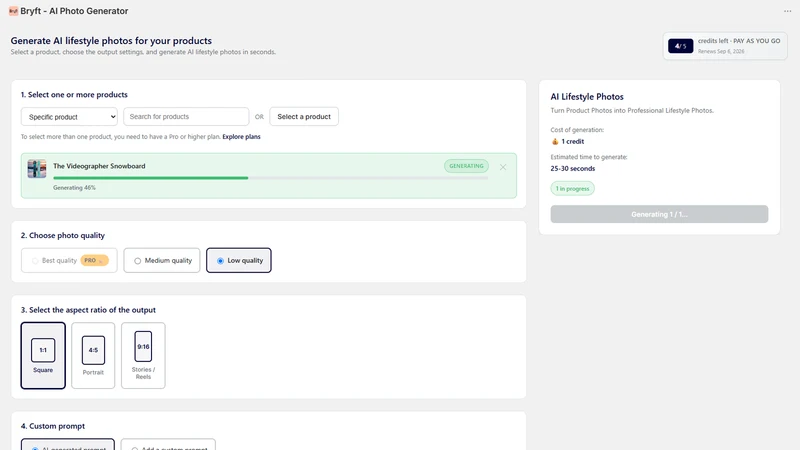Viewport: 800px width, 450px height.
Task: Click the 1 in progress badge
Action: (x=572, y=189)
